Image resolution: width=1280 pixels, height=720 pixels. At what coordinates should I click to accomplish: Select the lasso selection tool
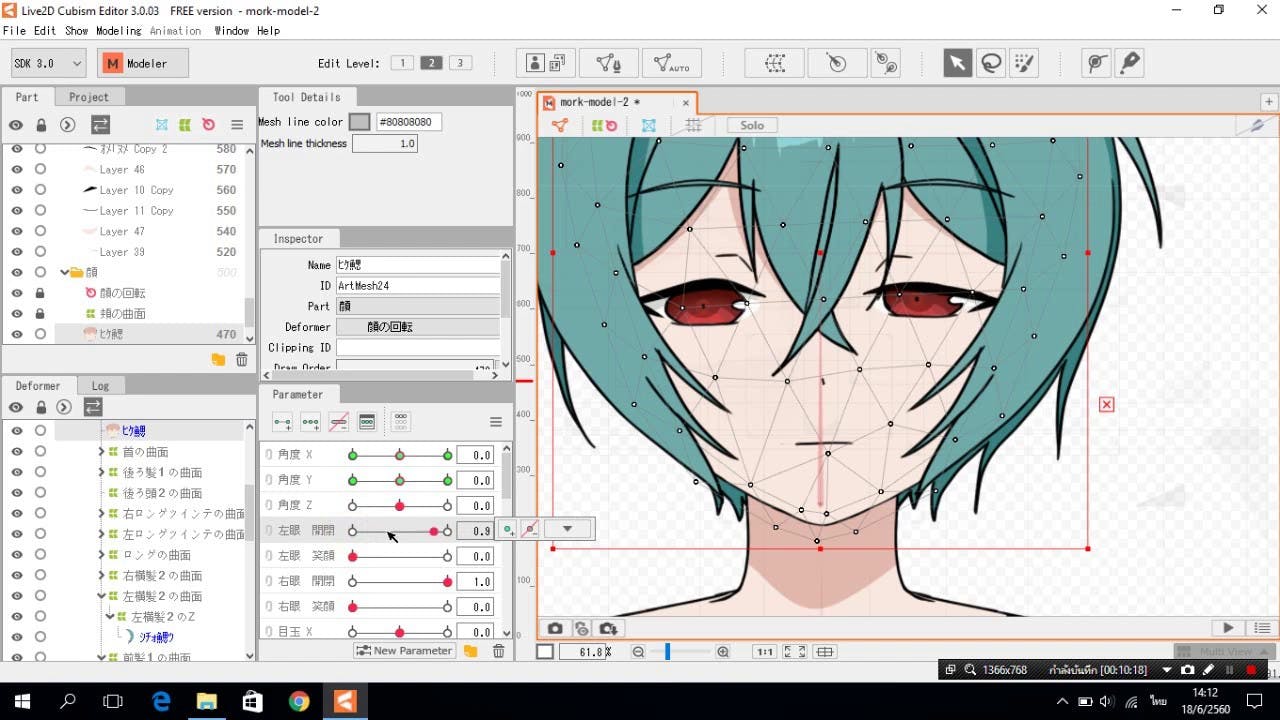point(991,63)
